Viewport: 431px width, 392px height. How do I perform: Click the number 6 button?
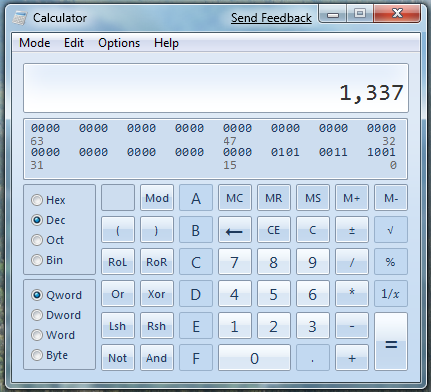(313, 294)
